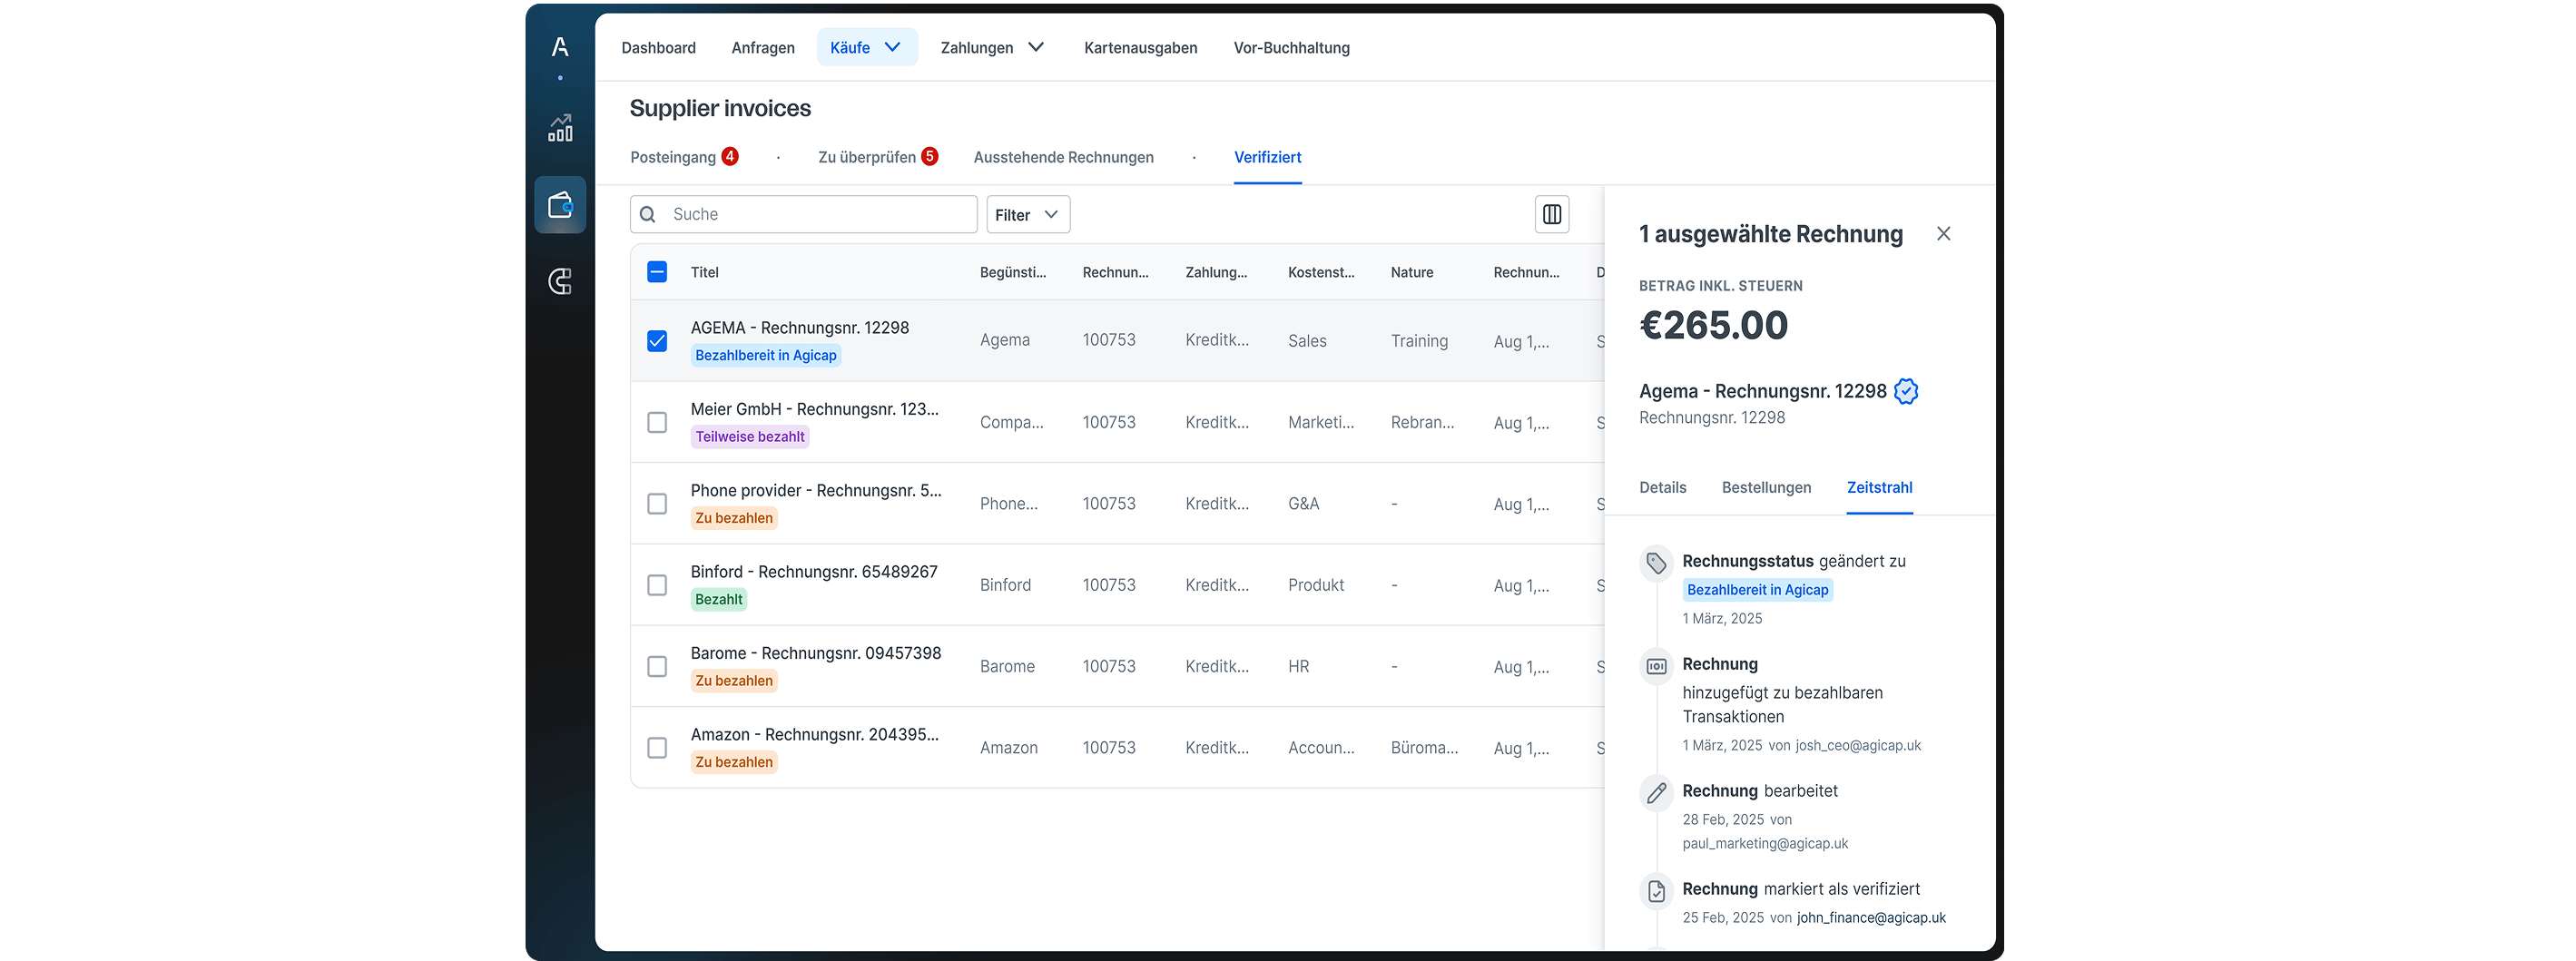Select the Barome invoice checkbox
This screenshot has width=2576, height=961.
(657, 666)
